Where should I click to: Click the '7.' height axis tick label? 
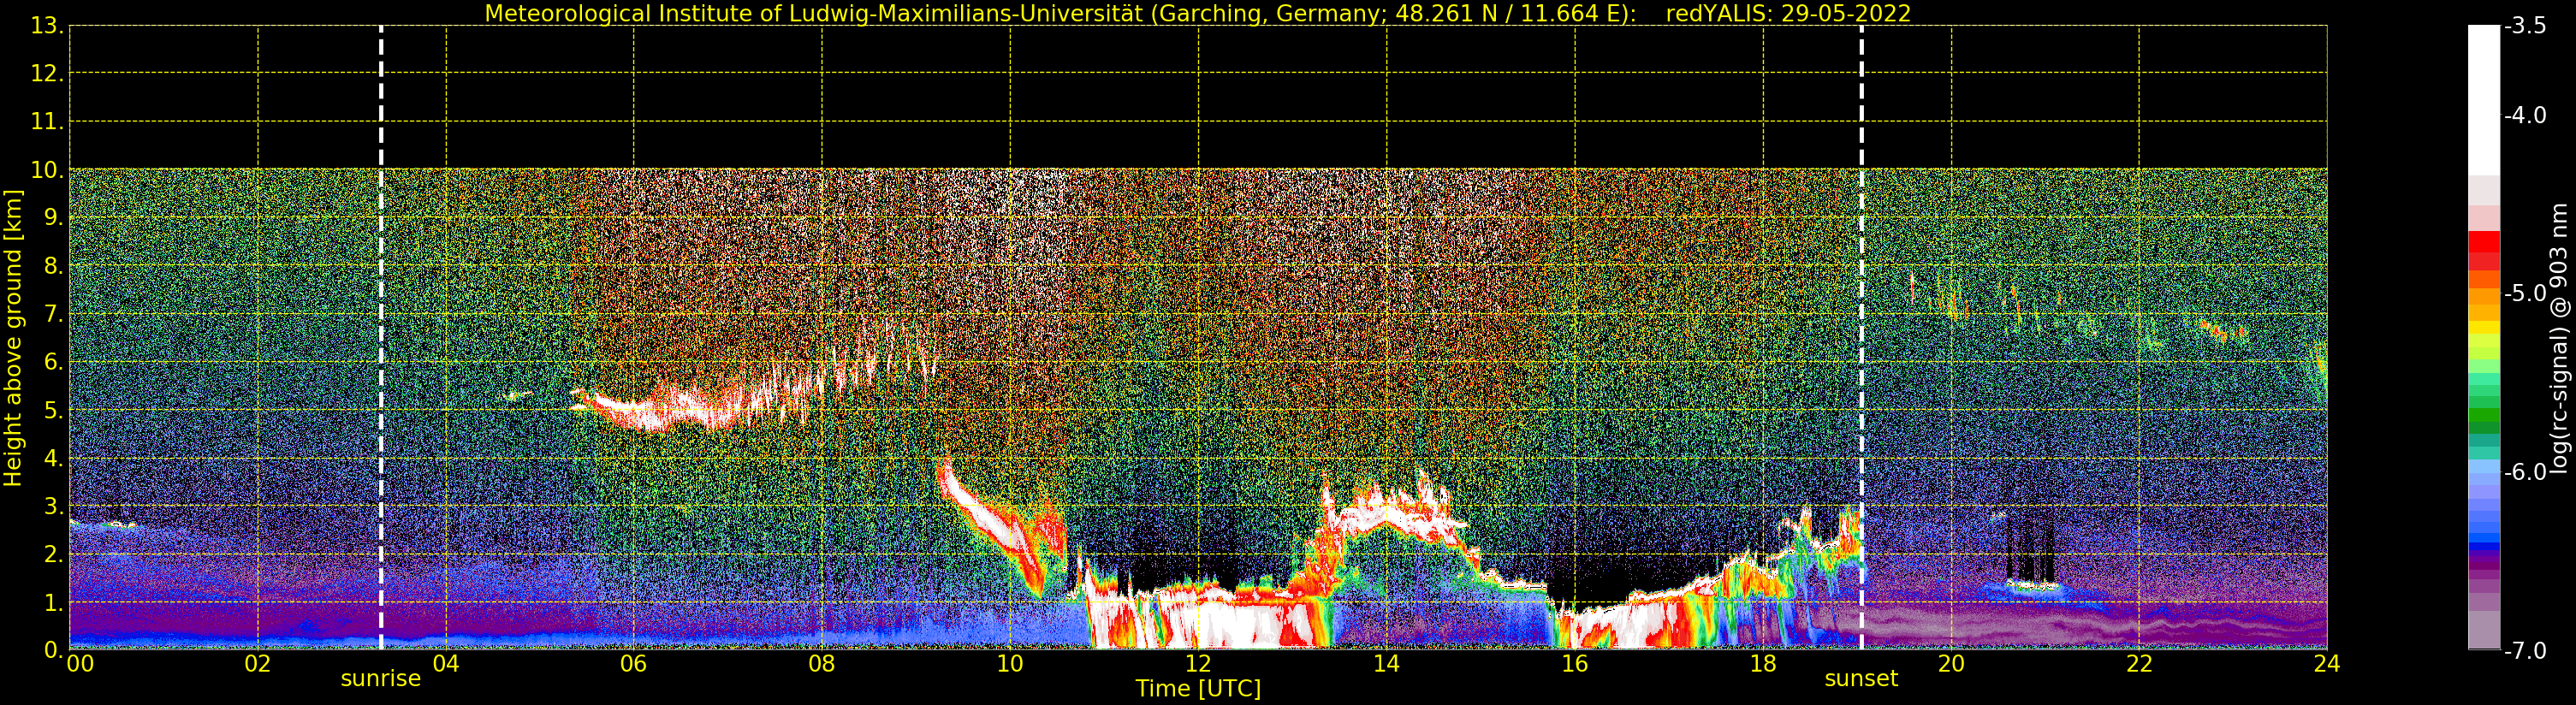54,314
